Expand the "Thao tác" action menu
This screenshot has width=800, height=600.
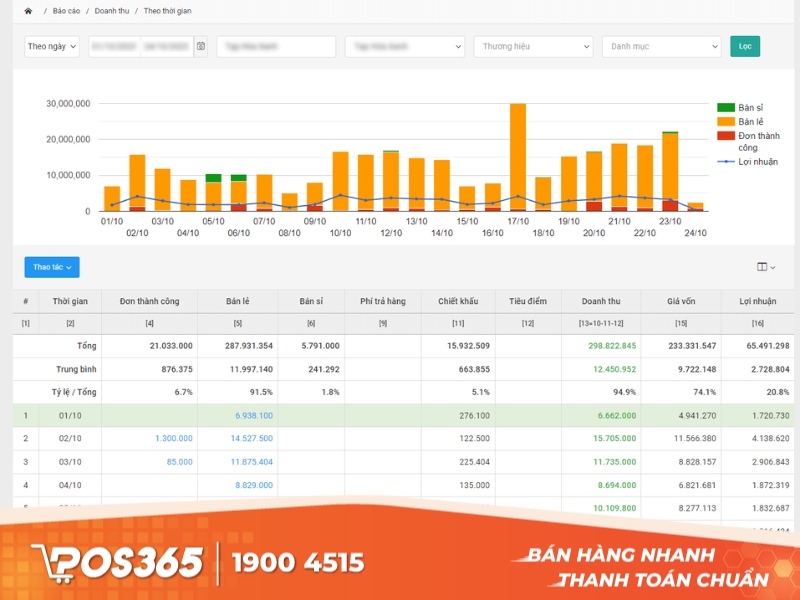tap(51, 266)
